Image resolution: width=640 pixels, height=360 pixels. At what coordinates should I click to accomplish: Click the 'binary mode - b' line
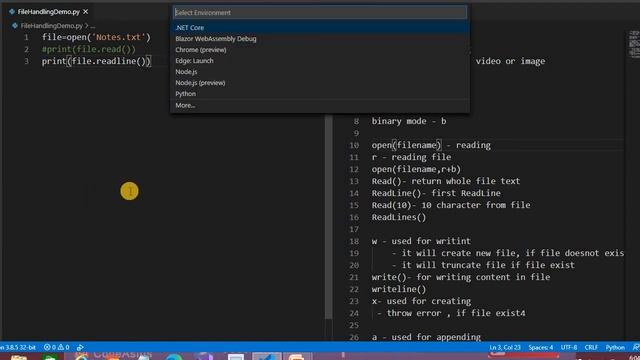[x=409, y=121]
